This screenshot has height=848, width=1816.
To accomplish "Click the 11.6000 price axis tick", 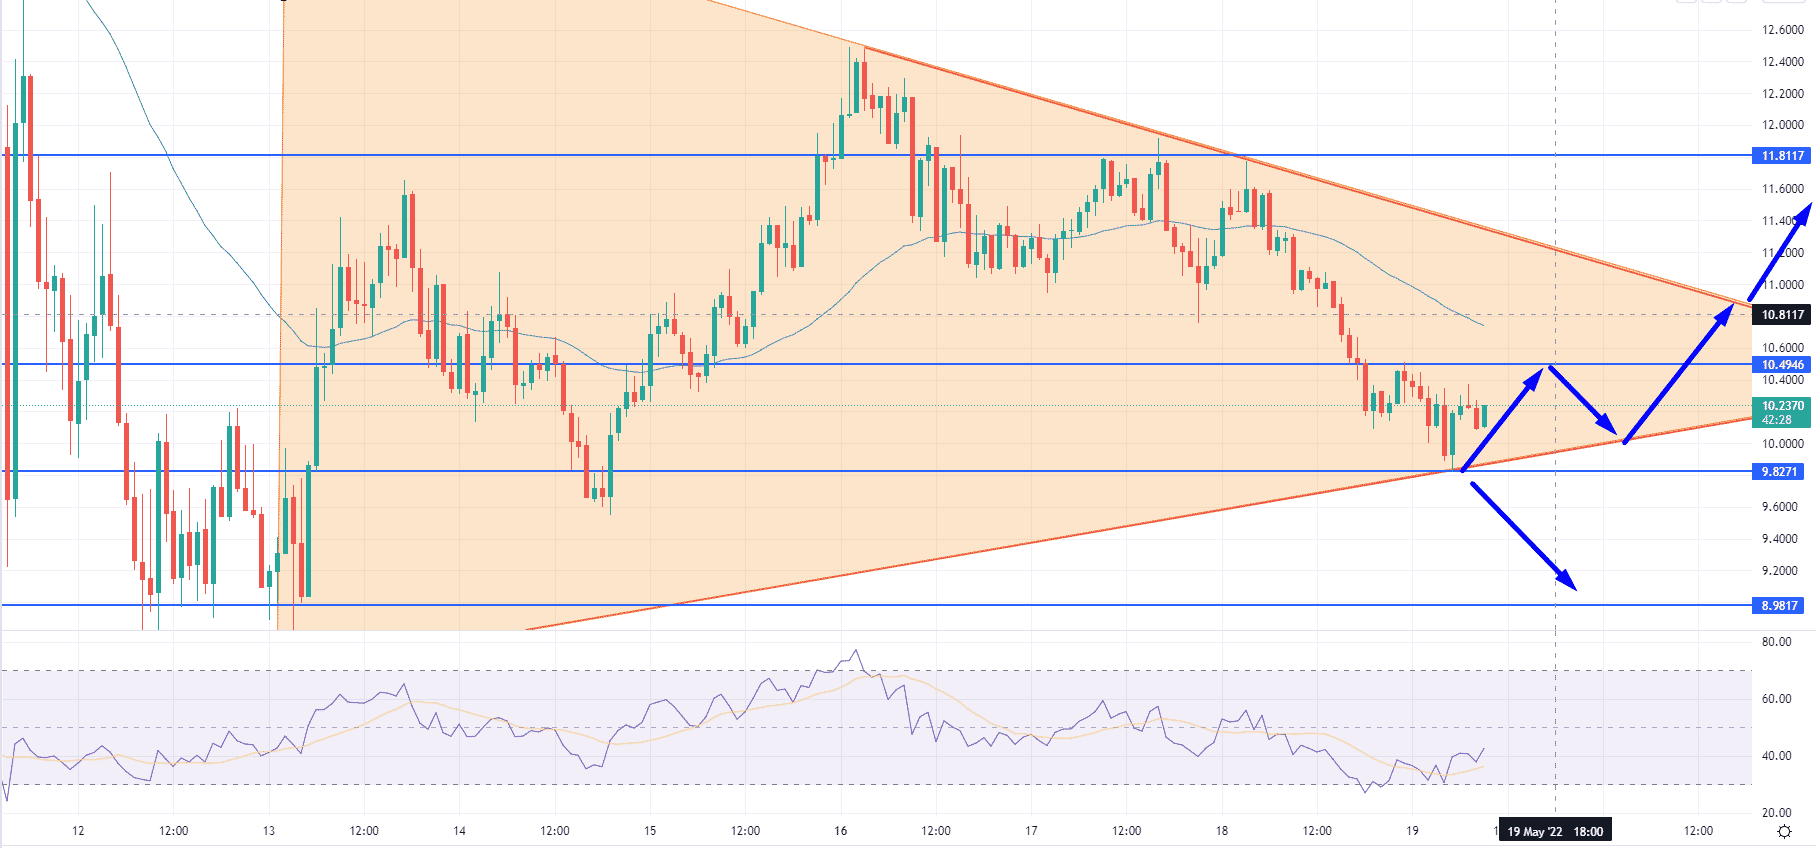I will [1782, 189].
